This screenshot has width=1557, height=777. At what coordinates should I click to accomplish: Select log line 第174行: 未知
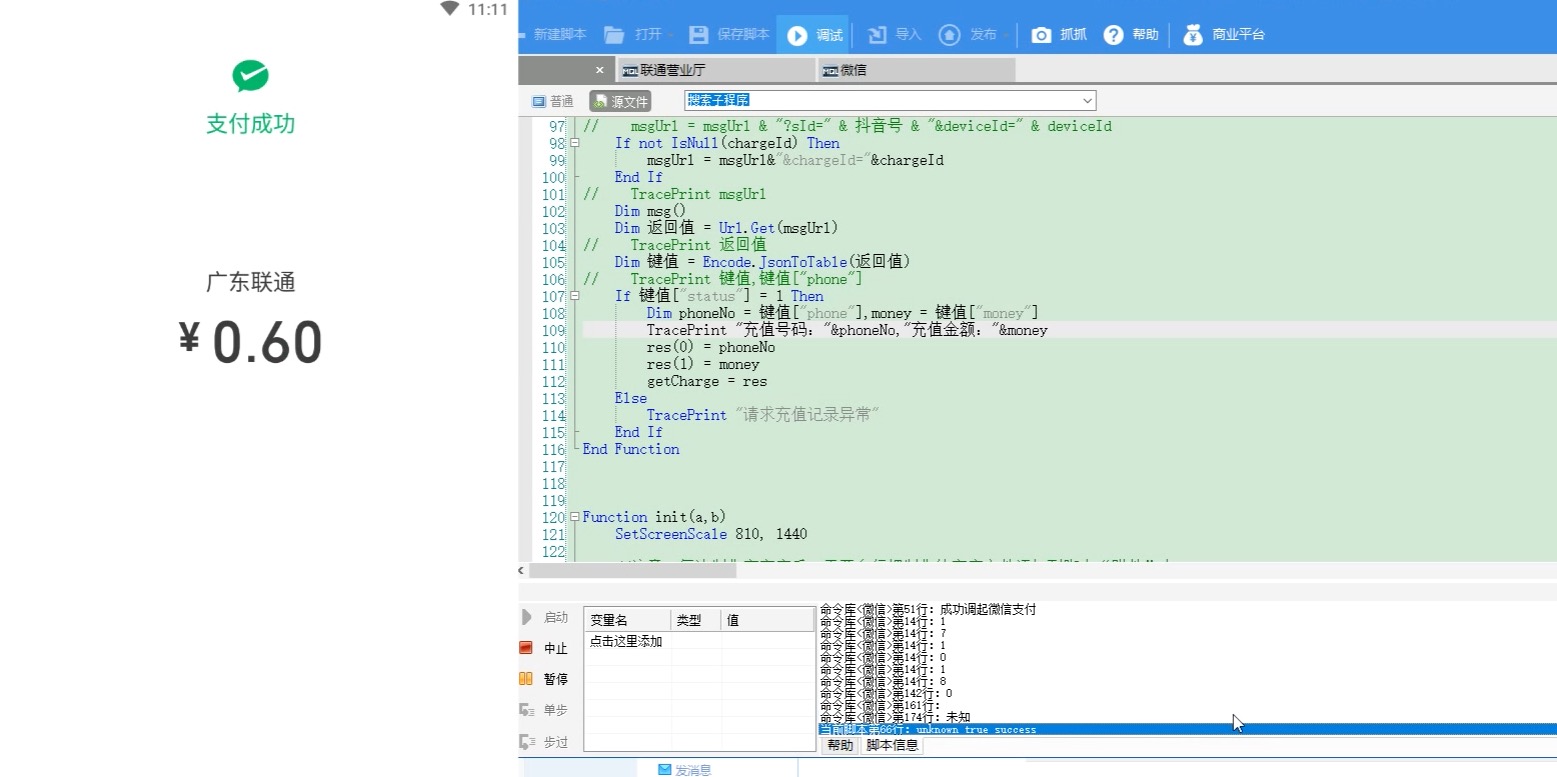(x=895, y=717)
